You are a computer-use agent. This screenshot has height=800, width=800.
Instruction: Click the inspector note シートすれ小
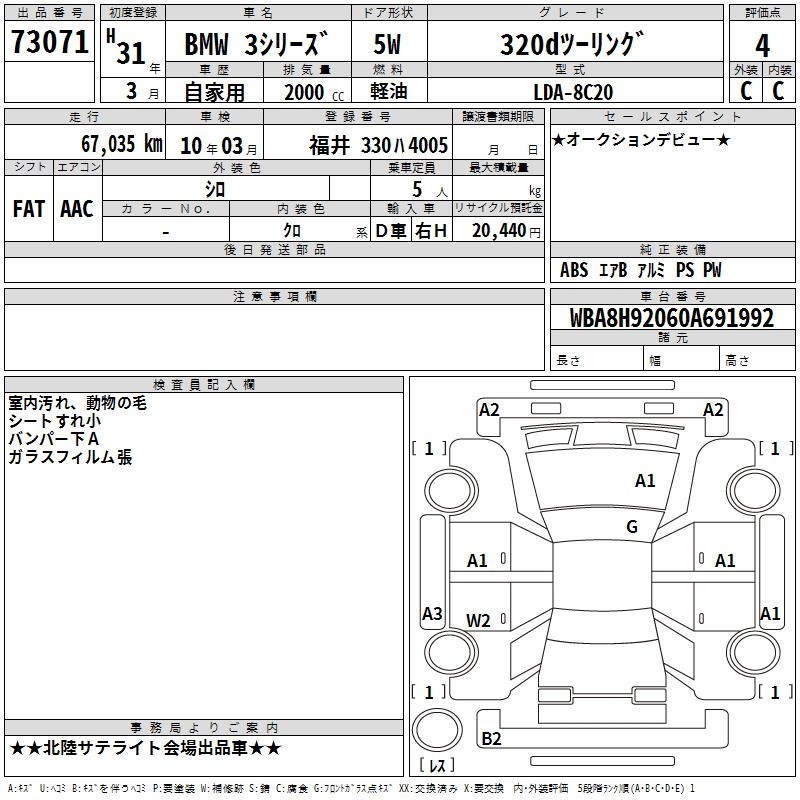55,421
